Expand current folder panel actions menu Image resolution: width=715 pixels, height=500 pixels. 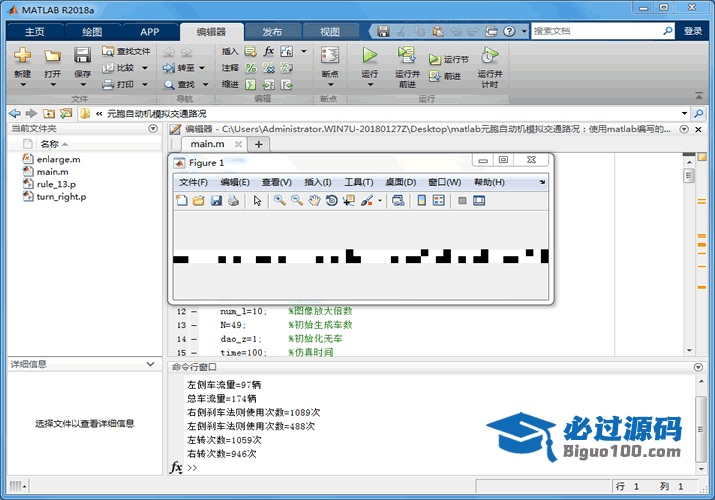point(153,129)
